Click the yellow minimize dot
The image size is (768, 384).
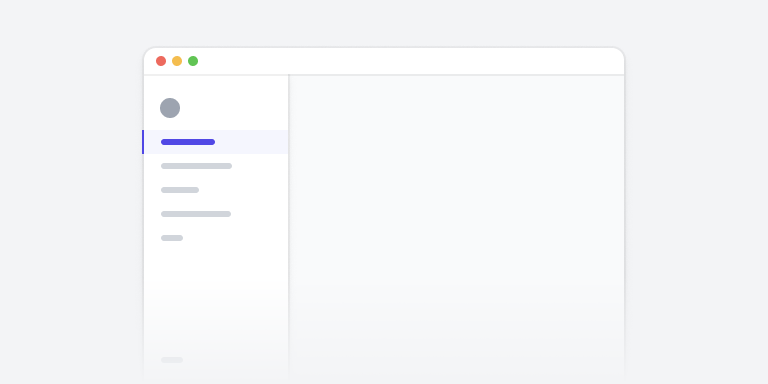(x=177, y=61)
